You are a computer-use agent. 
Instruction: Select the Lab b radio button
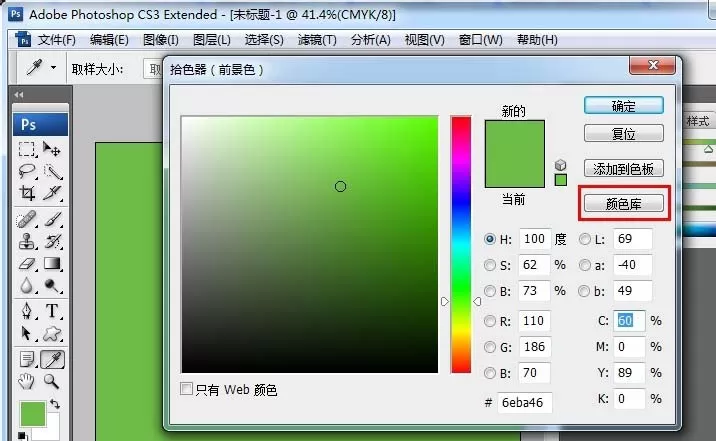point(584,291)
